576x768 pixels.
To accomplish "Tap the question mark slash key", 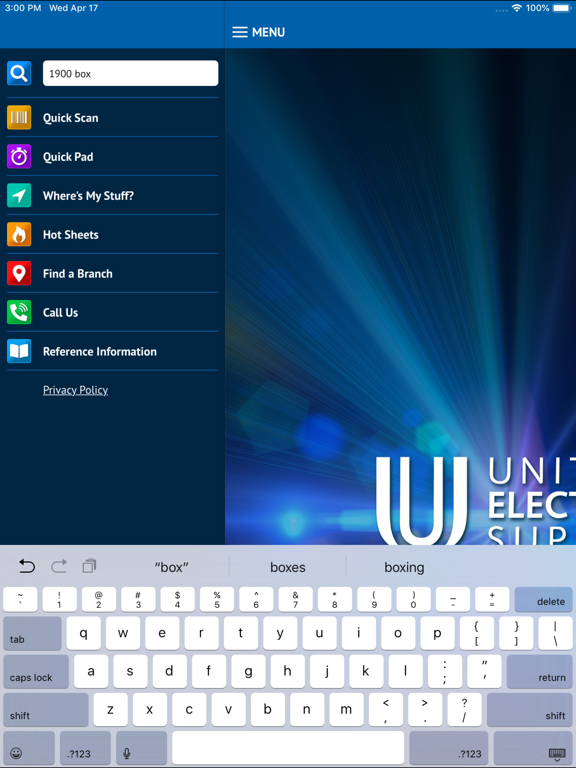I will click(464, 710).
